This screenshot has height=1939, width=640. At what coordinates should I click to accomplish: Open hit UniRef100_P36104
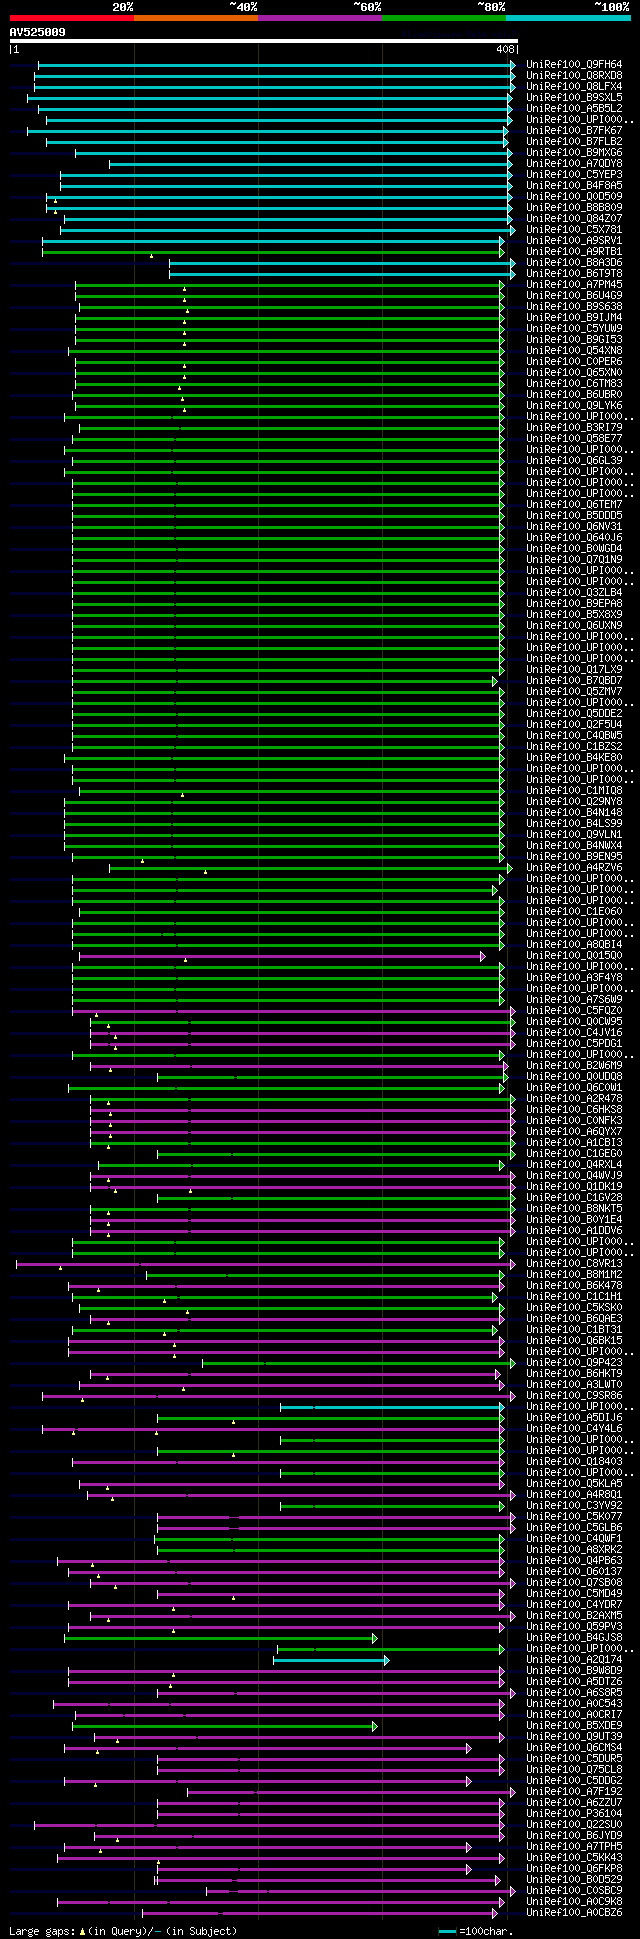click(x=574, y=1814)
